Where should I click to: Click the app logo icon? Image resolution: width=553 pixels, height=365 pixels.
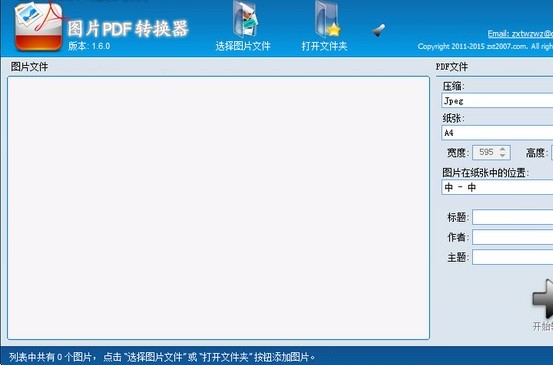[x=38, y=26]
